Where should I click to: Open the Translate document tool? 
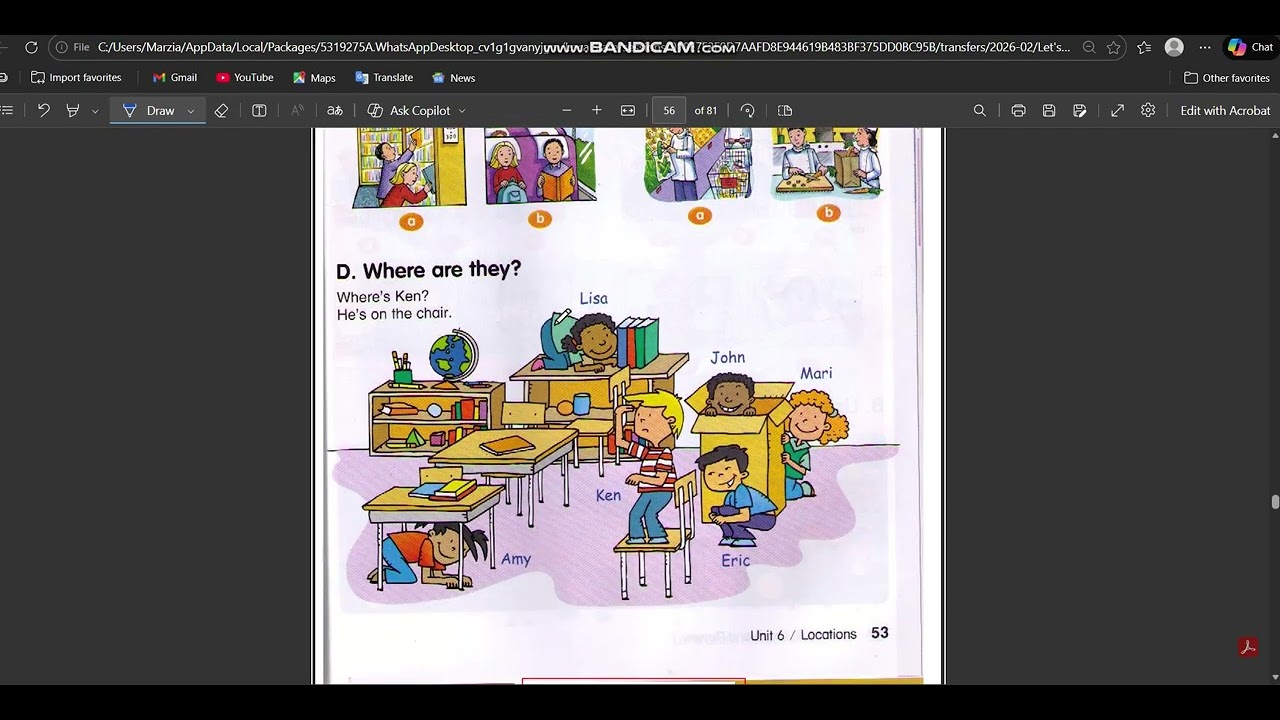(335, 111)
